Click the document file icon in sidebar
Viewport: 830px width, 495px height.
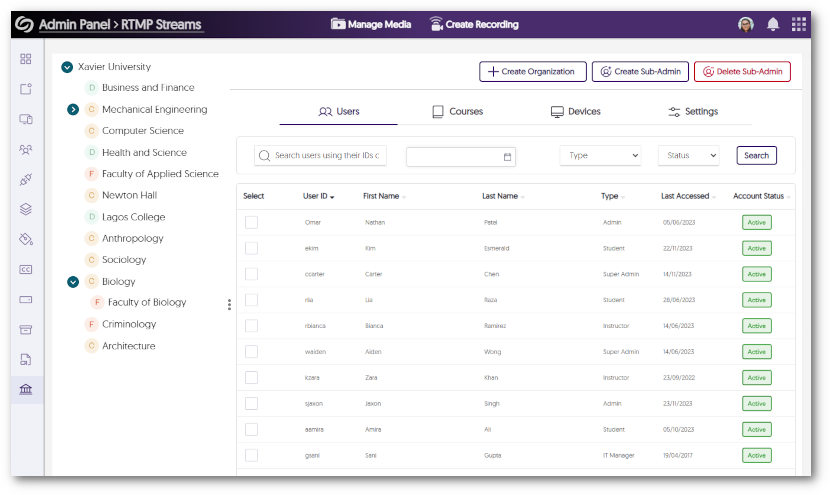tap(25, 359)
